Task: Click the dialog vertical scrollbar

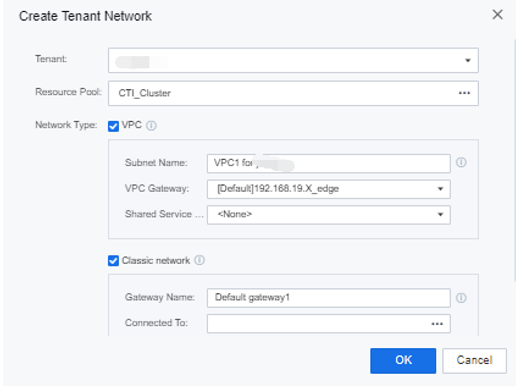Action: click(x=514, y=160)
